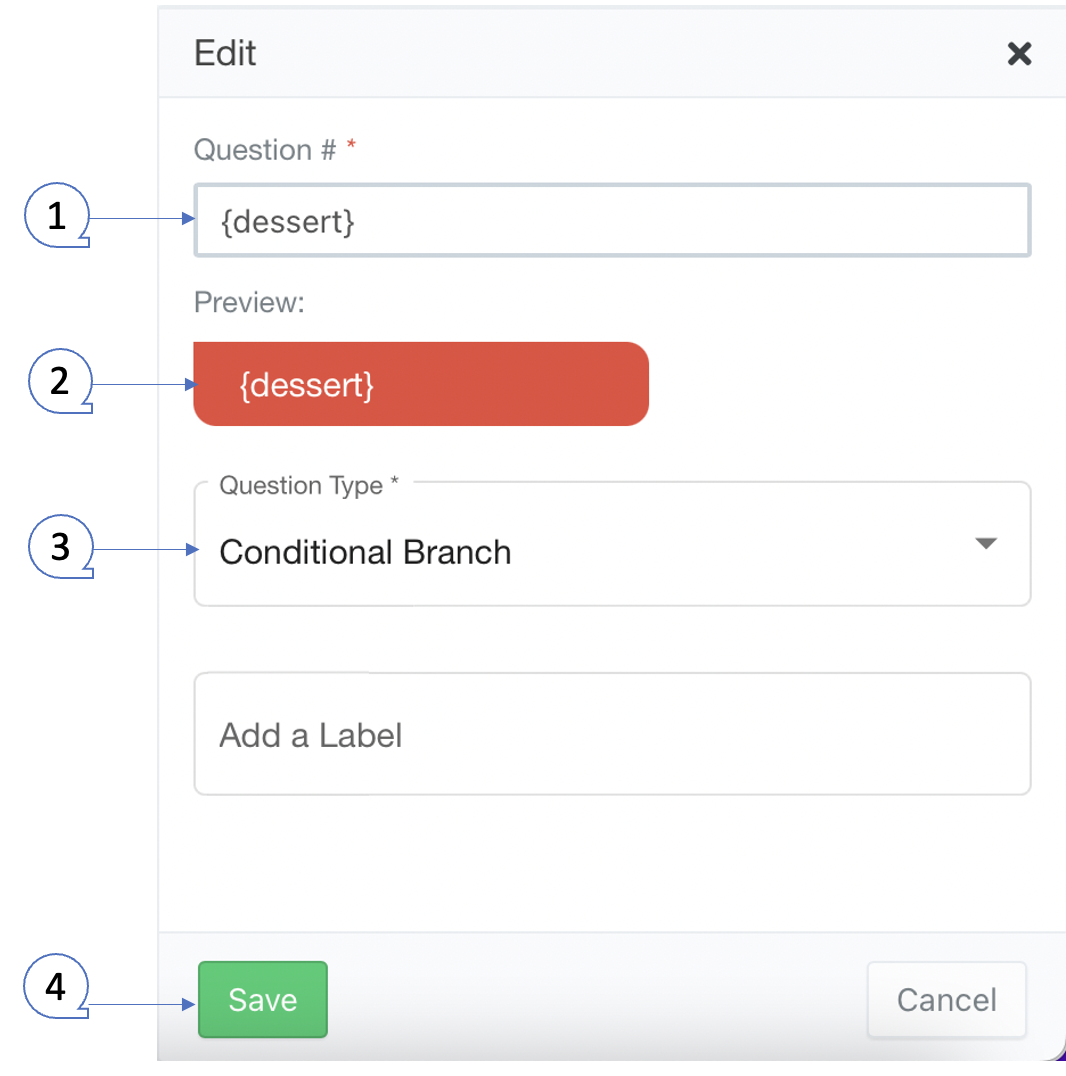Click the numbered annotation circle 2
The height and width of the screenshot is (1076, 1066).
point(60,381)
